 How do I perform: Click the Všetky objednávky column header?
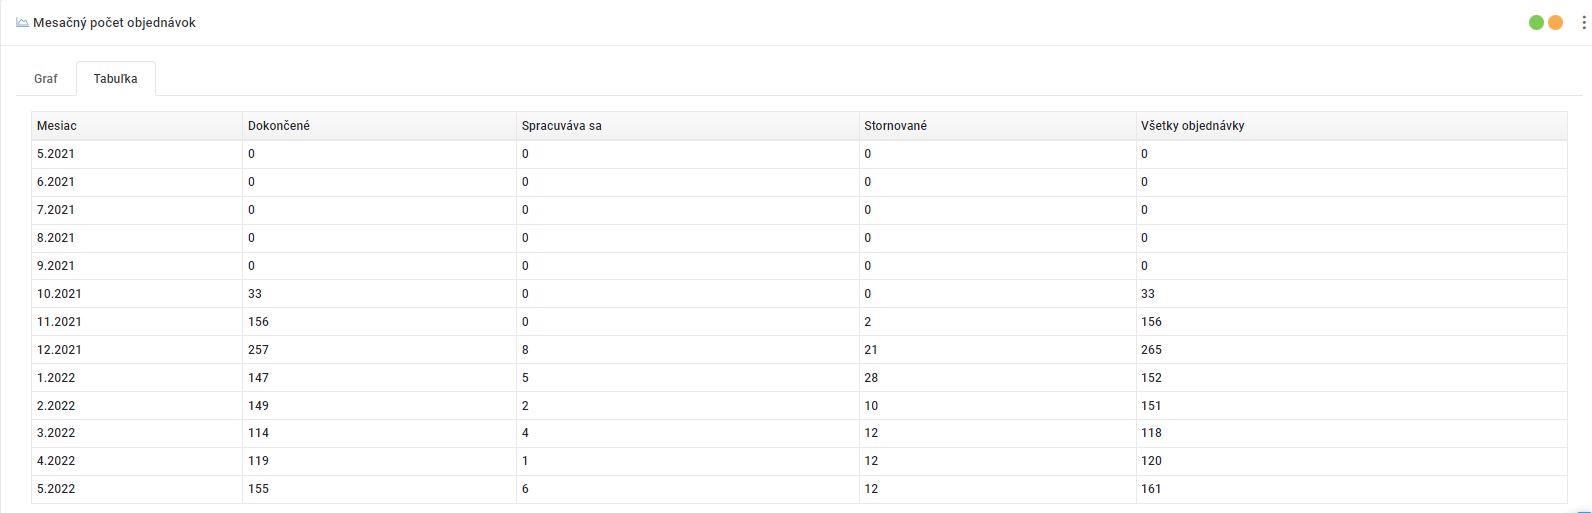[x=1192, y=126]
